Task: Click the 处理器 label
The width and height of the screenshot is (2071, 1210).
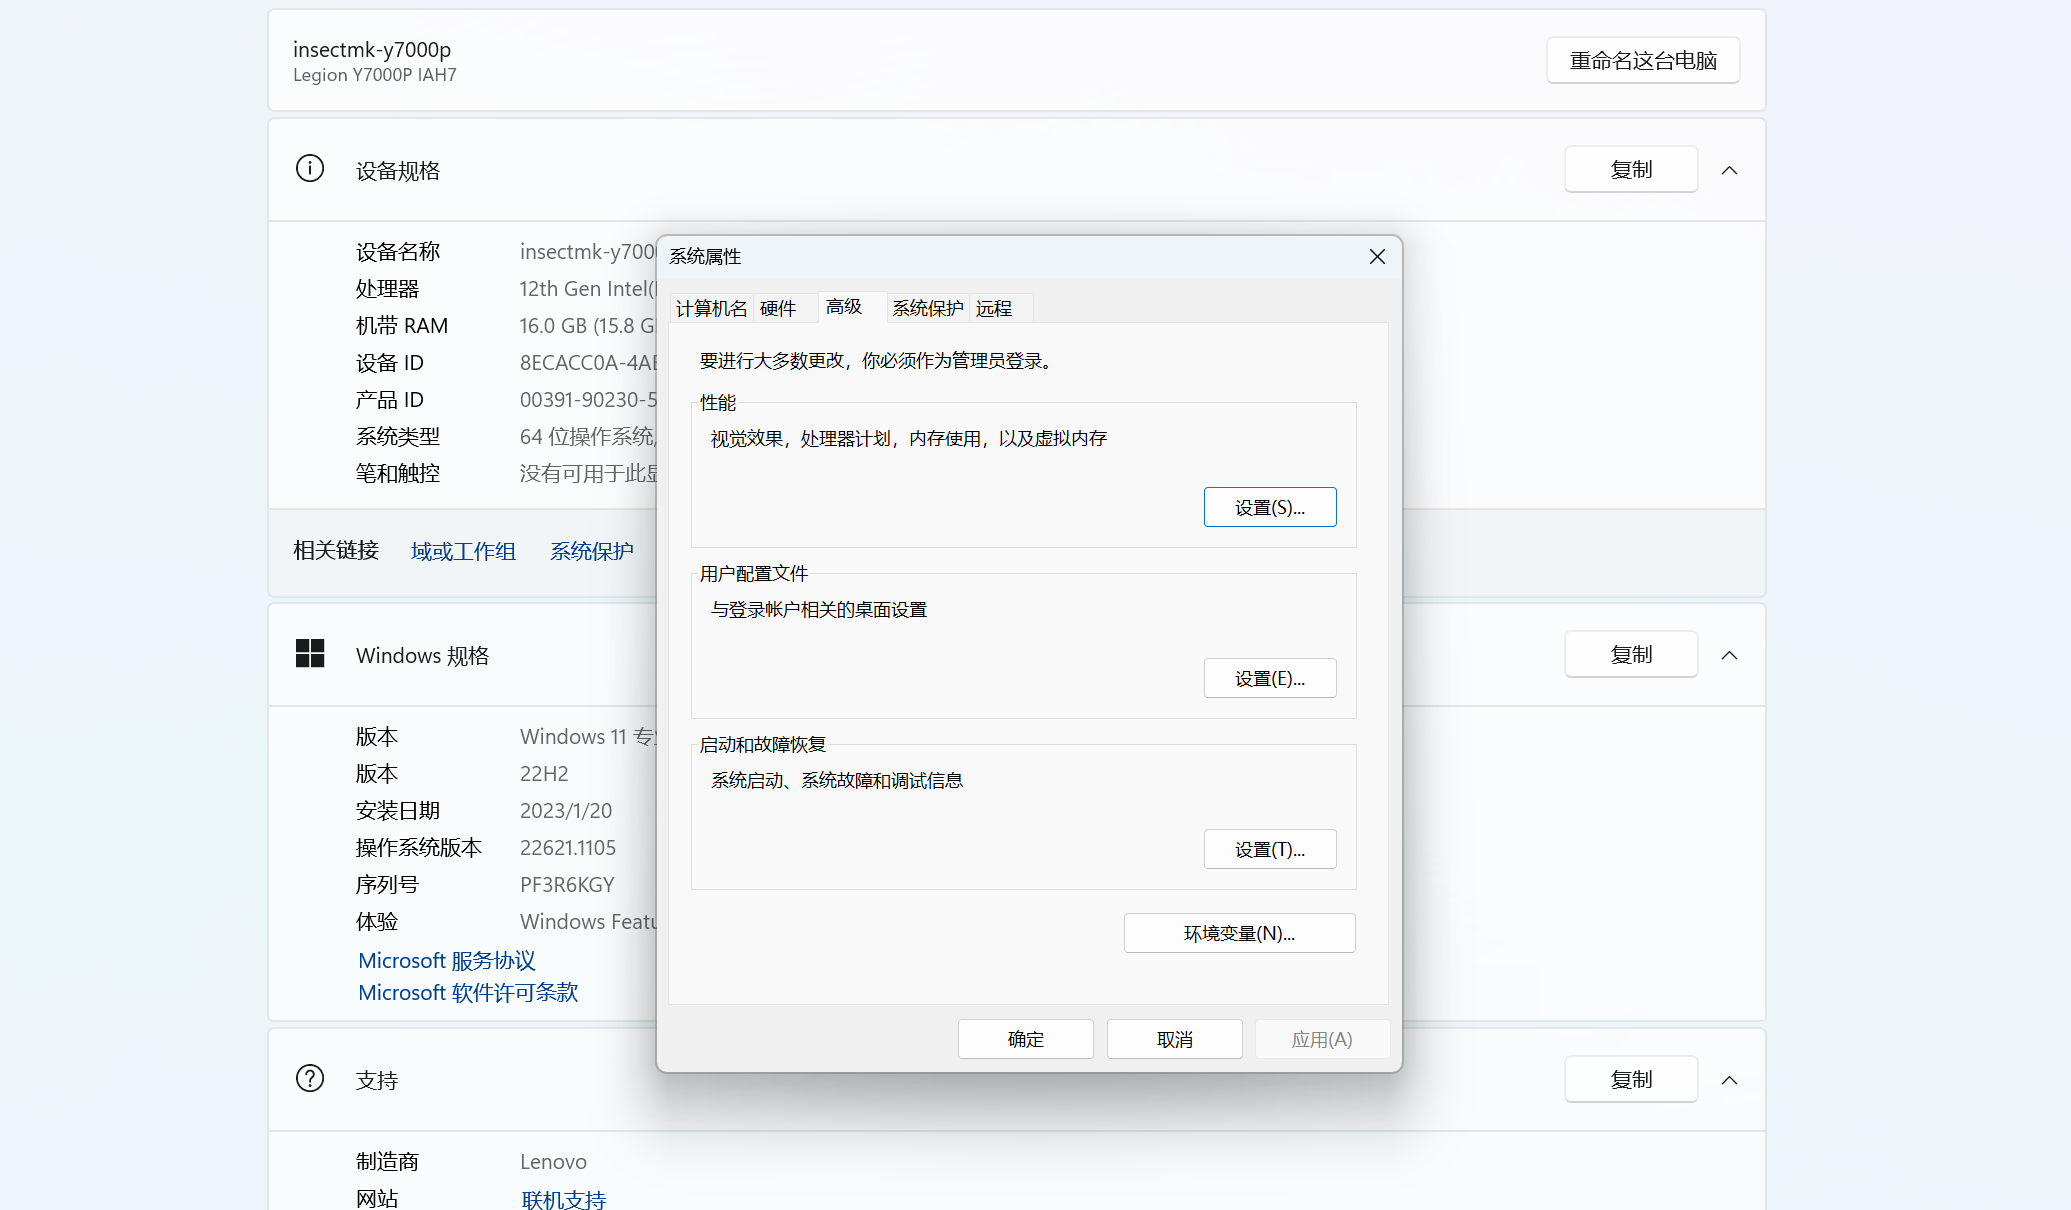Action: pos(388,288)
